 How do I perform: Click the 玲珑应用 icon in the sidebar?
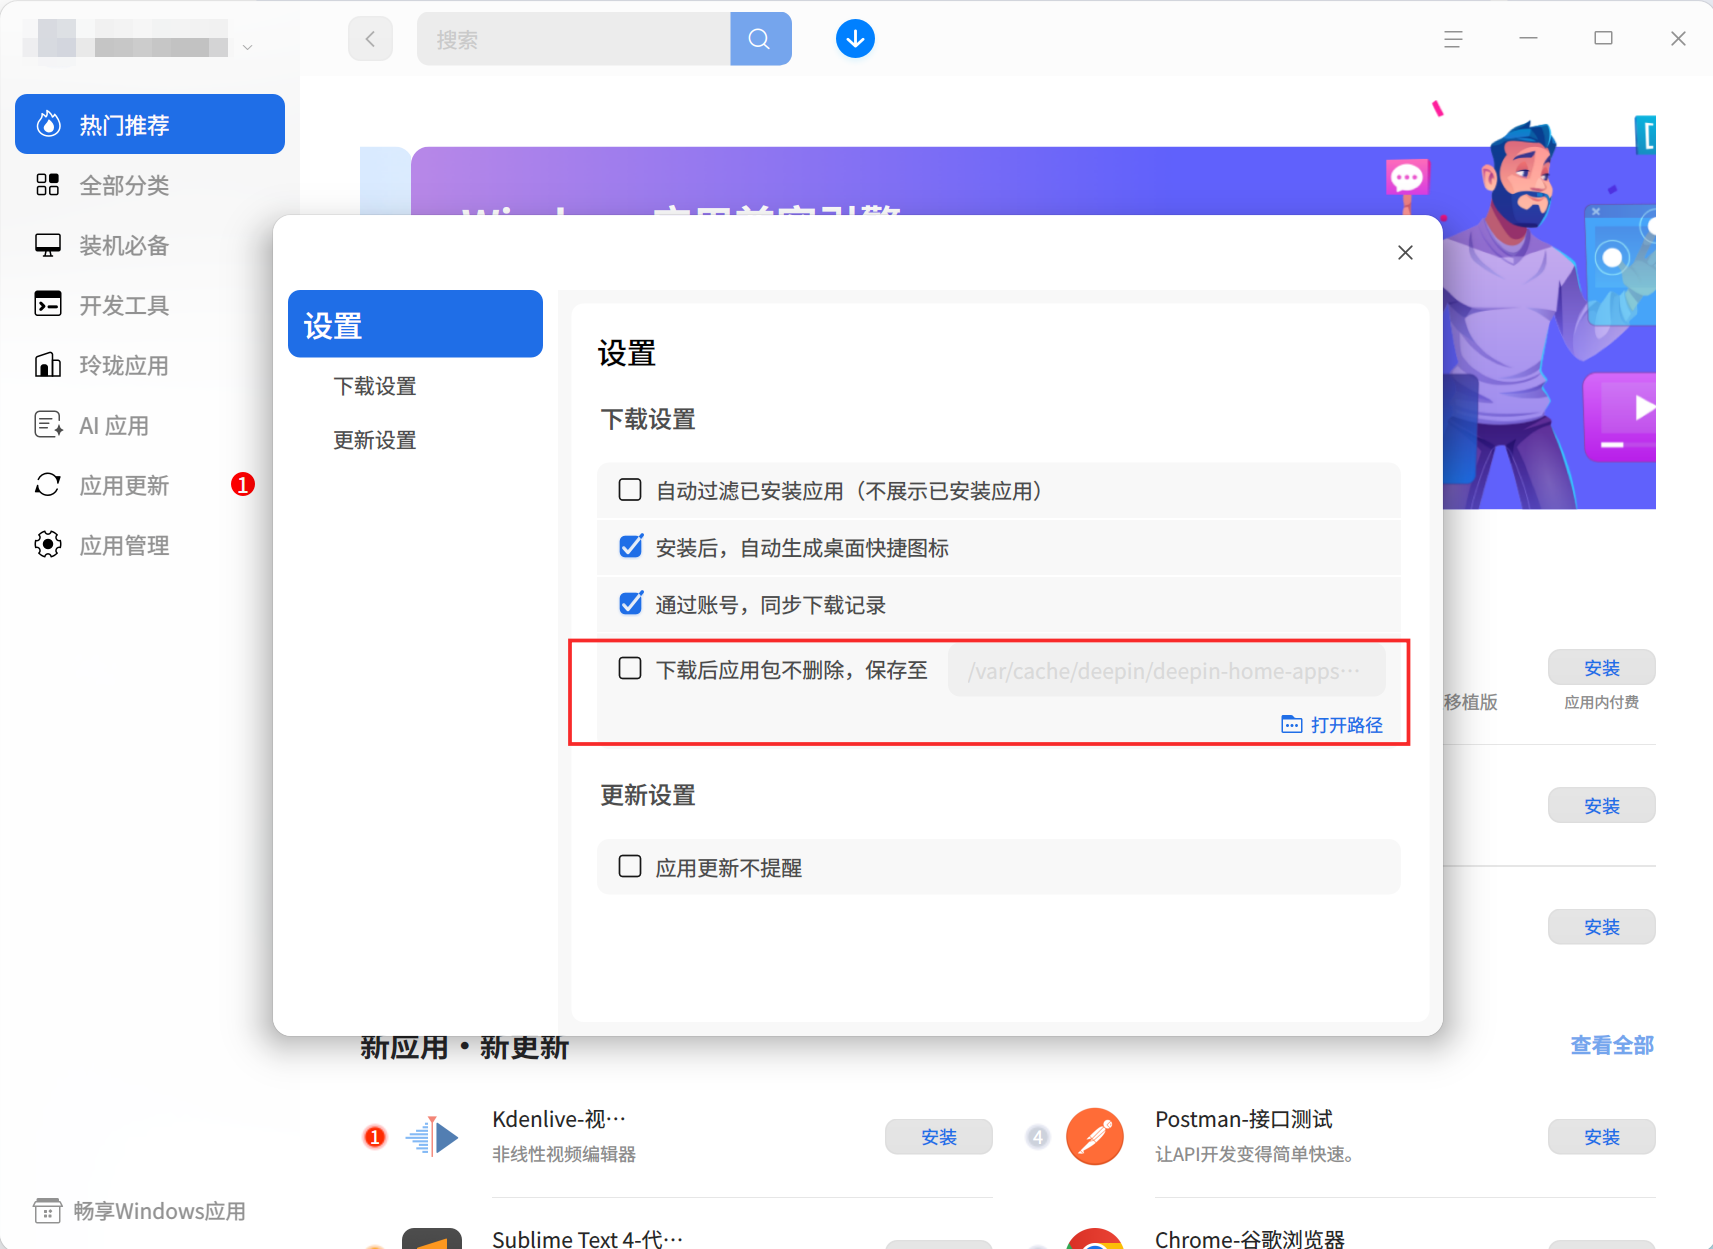[x=48, y=365]
